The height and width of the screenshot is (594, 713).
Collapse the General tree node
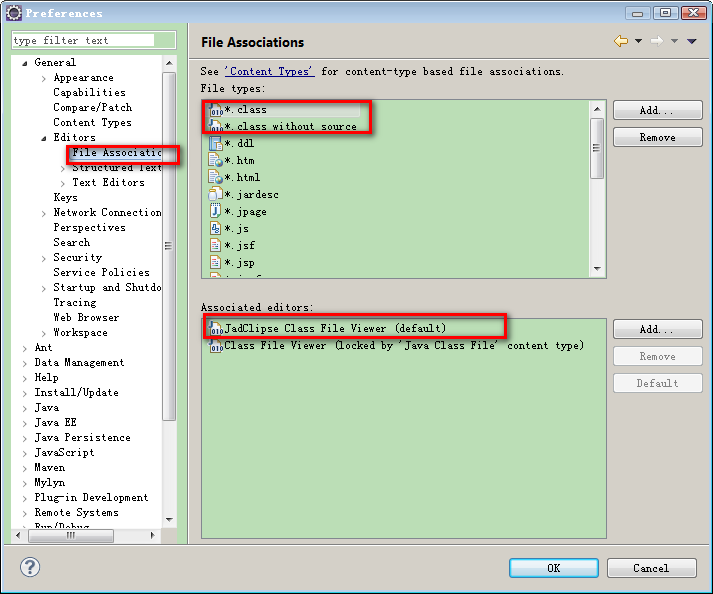coord(25,63)
